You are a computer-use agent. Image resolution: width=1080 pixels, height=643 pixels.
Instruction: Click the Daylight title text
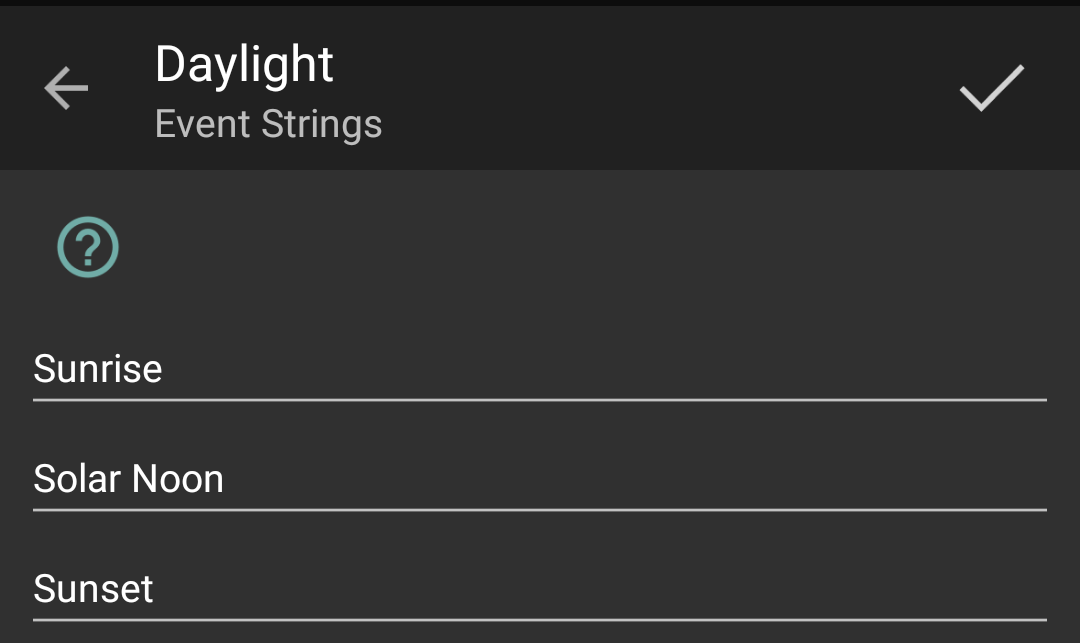coord(244,65)
